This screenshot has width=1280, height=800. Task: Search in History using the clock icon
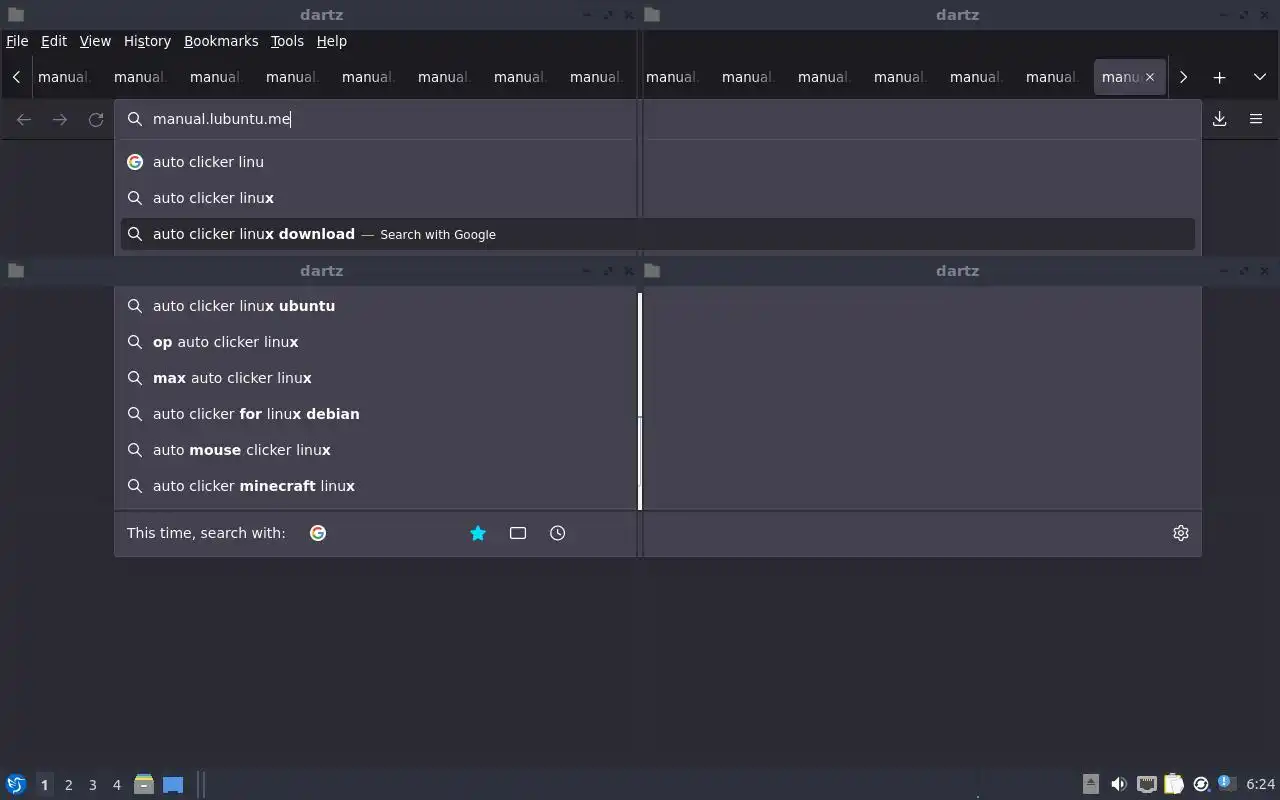click(558, 533)
